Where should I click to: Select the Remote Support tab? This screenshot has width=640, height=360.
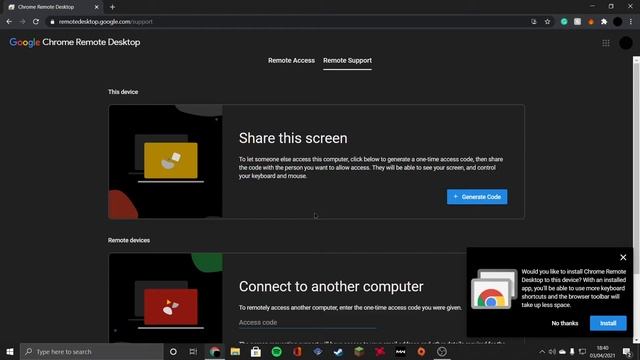tap(347, 60)
